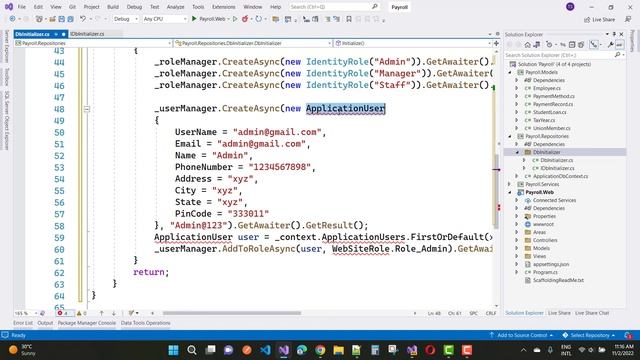Click the Hot Reload flame icon

[x=245, y=19]
